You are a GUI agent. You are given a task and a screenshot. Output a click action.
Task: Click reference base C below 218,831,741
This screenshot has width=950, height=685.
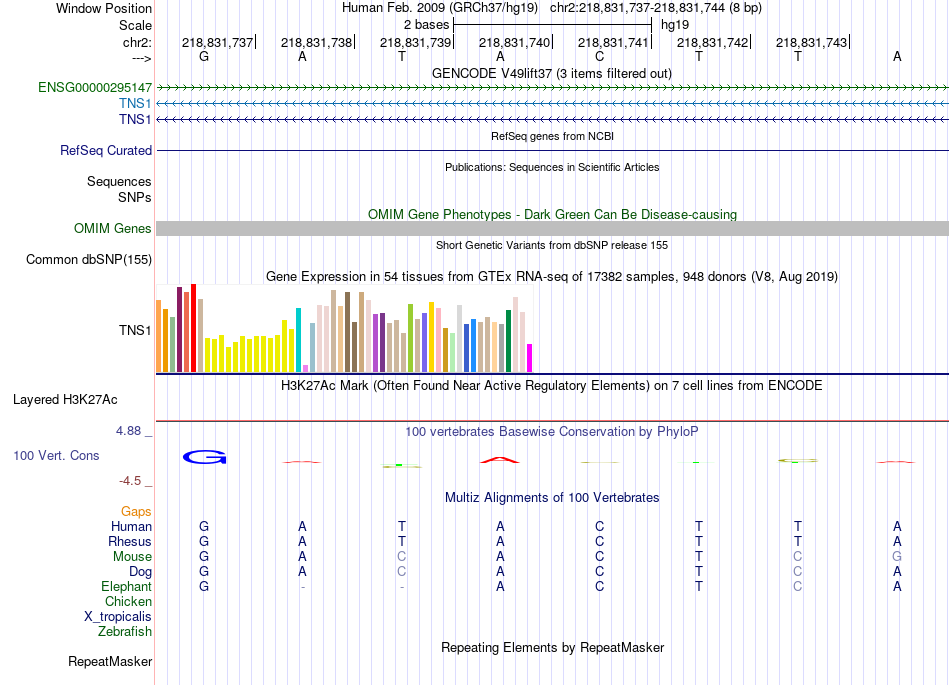click(x=599, y=56)
